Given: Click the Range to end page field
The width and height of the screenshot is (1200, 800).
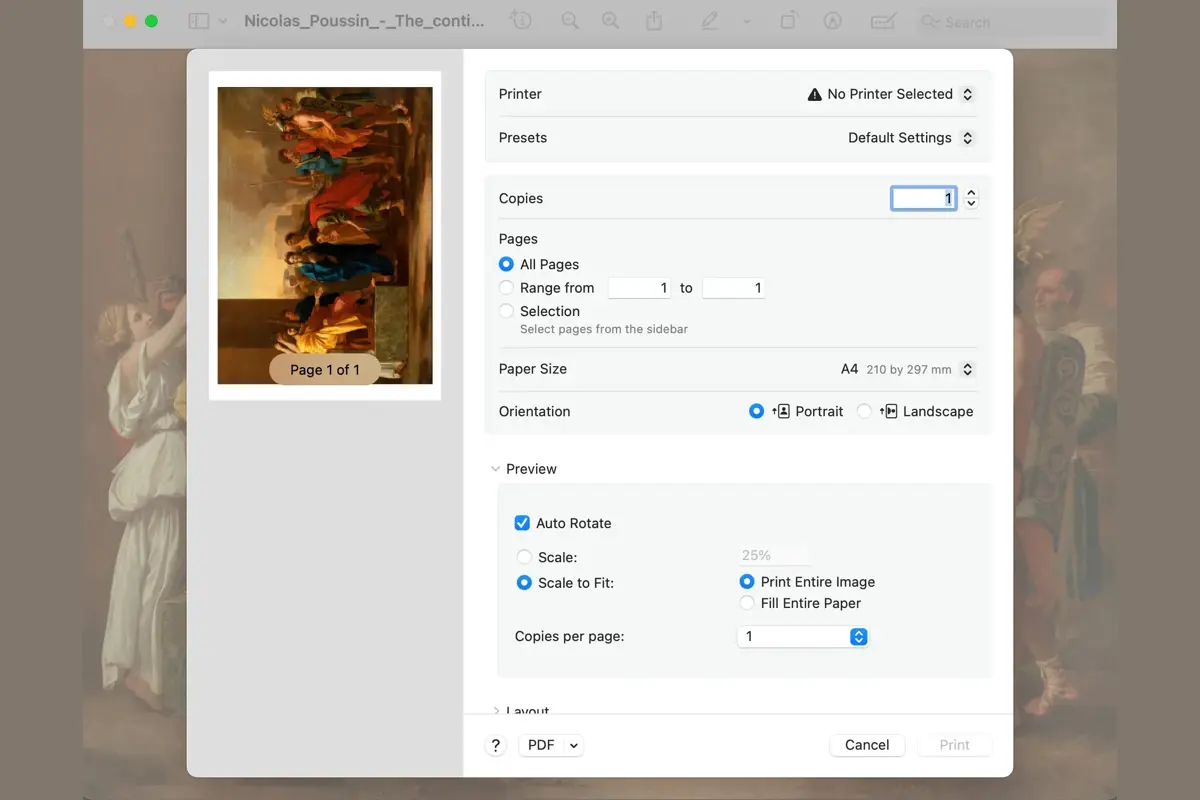Looking at the screenshot, I should (733, 288).
